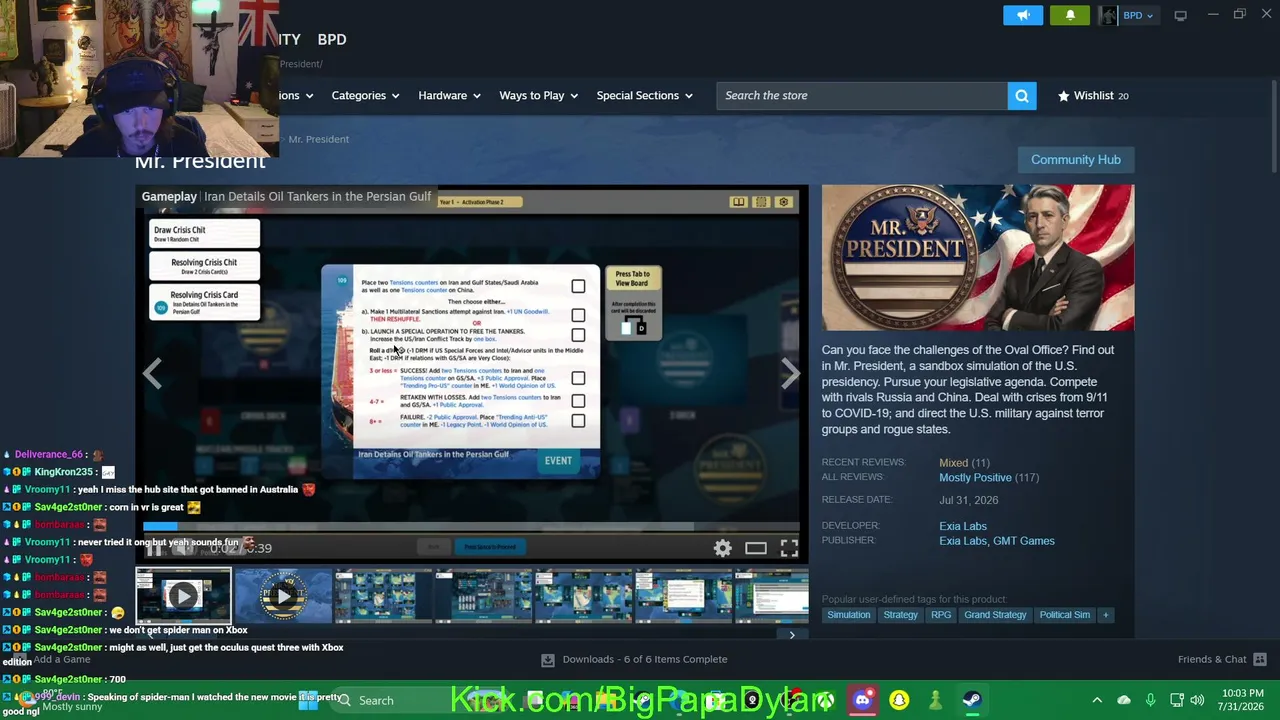The image size is (1280, 720).
Task: Pause the gameplay trailer
Action: 154,548
